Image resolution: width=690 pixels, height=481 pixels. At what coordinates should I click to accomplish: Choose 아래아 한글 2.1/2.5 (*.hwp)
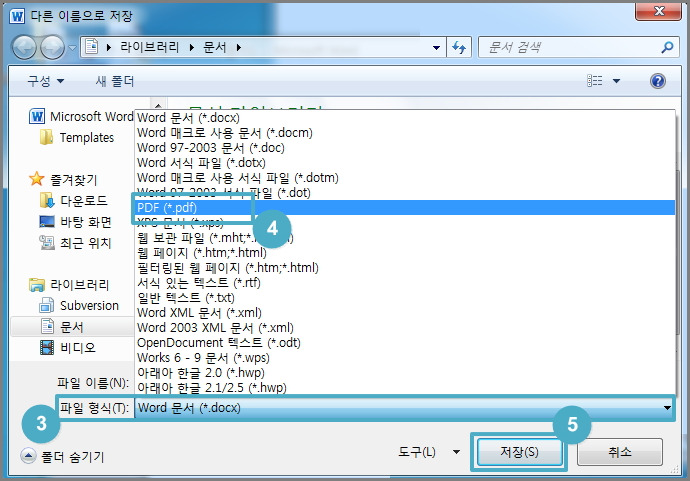click(404, 387)
